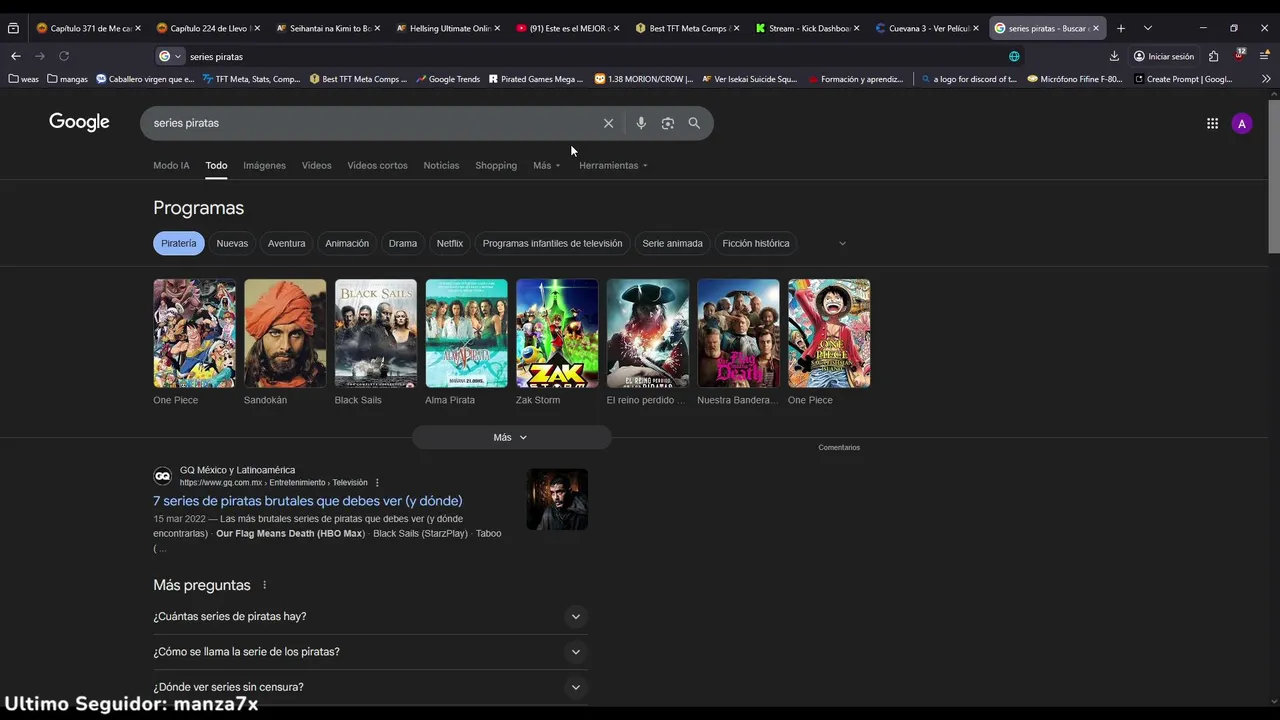Open Google Lens image search icon
The height and width of the screenshot is (720, 1280).
tap(667, 123)
